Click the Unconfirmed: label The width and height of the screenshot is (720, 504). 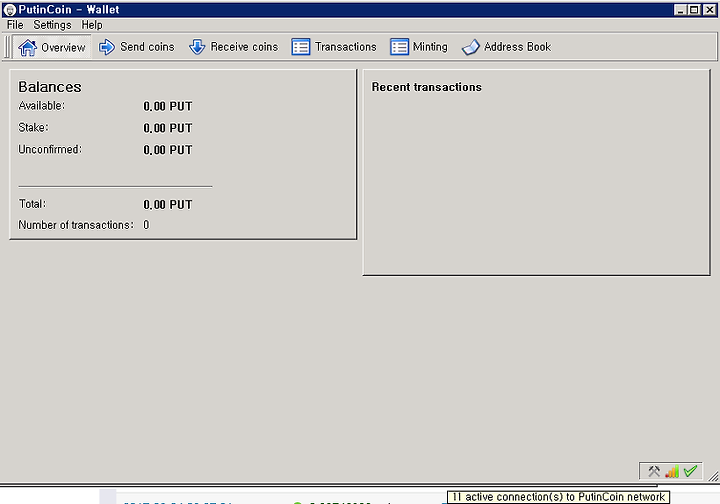(x=50, y=149)
